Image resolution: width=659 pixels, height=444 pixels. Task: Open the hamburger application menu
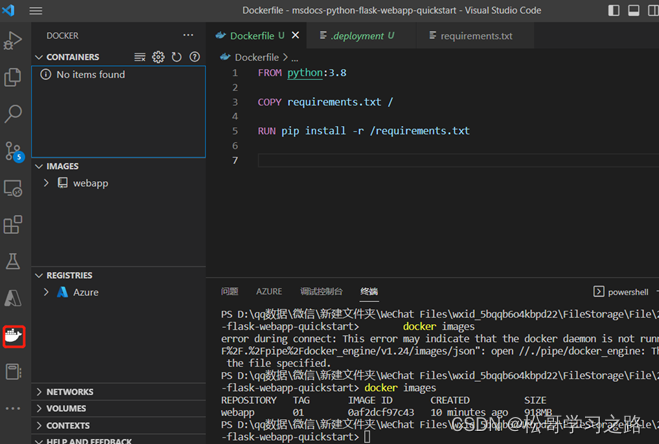pos(36,11)
